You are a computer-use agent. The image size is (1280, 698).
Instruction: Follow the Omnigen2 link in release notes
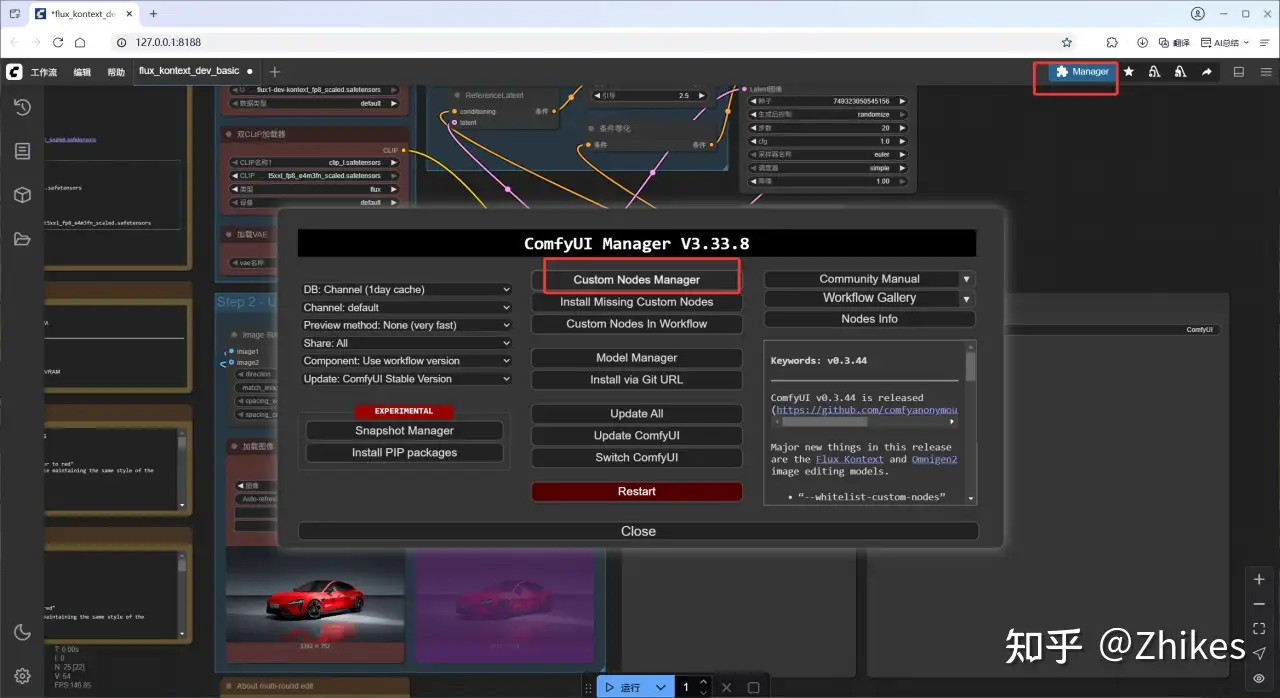click(x=934, y=460)
